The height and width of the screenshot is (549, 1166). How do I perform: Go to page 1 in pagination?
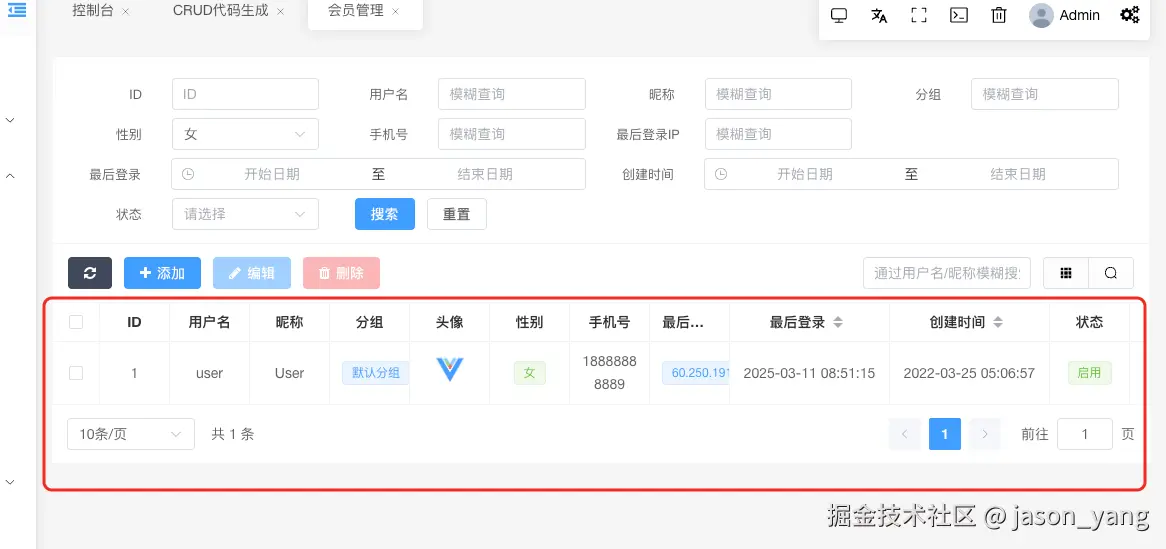click(x=944, y=434)
